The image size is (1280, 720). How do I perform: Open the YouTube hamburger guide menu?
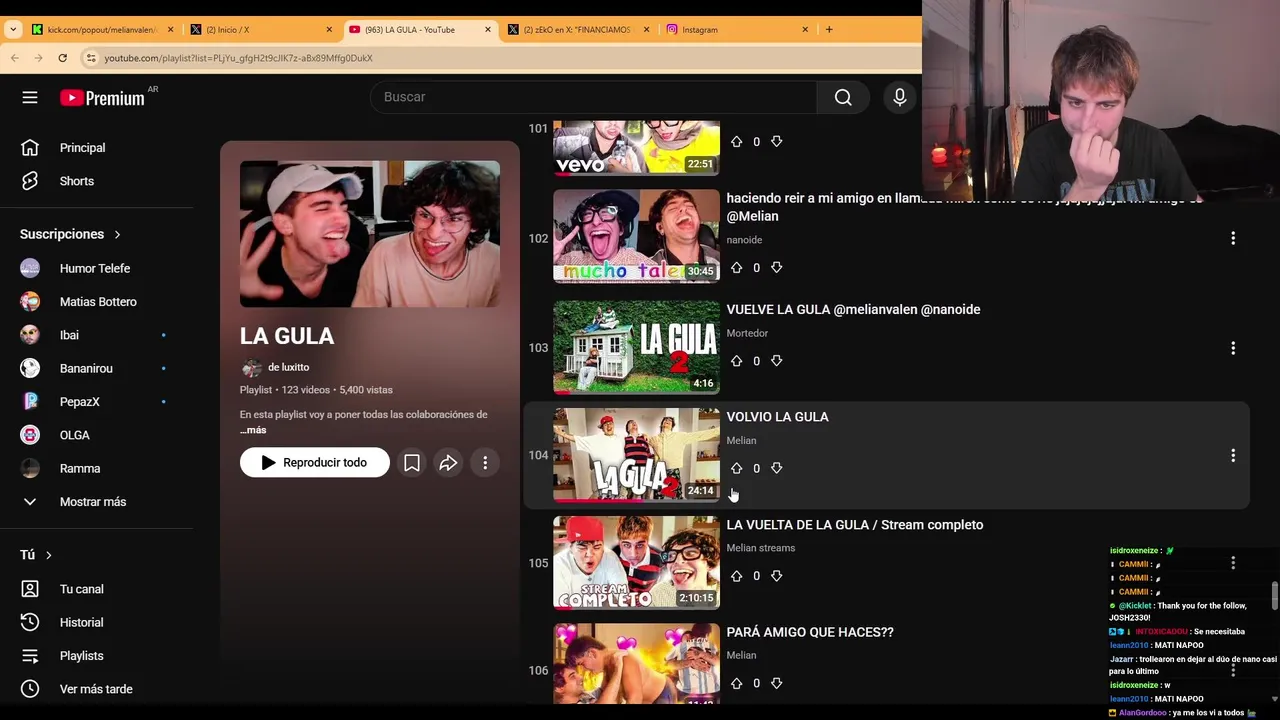30,97
